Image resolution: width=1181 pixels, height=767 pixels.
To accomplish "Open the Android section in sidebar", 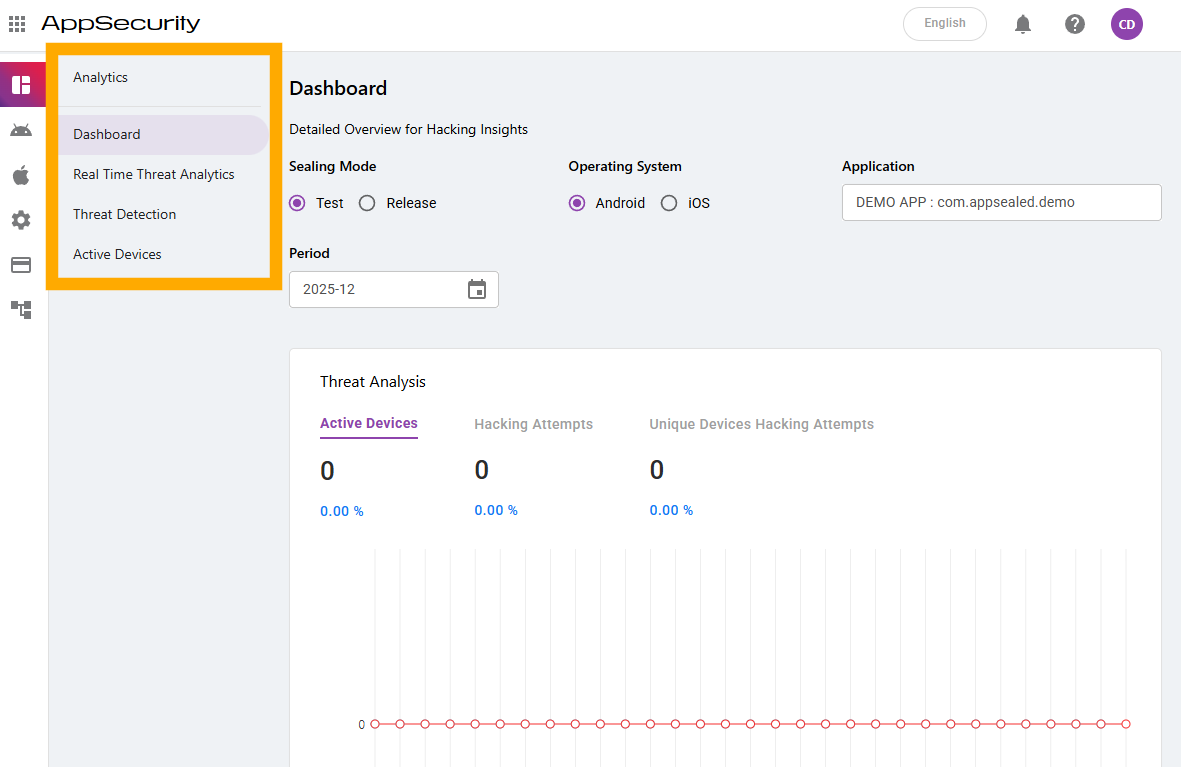I will [x=21, y=130].
